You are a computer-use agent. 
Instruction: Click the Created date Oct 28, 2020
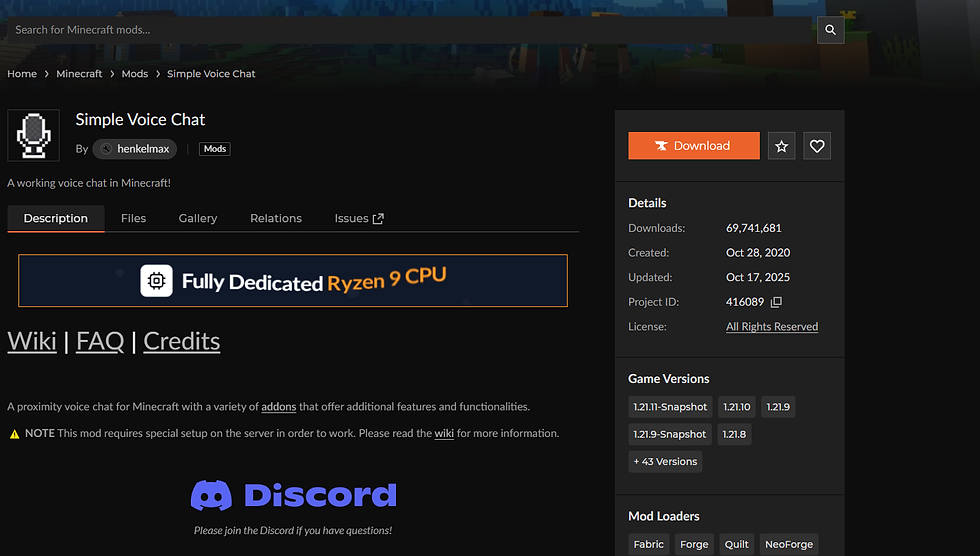pos(758,253)
